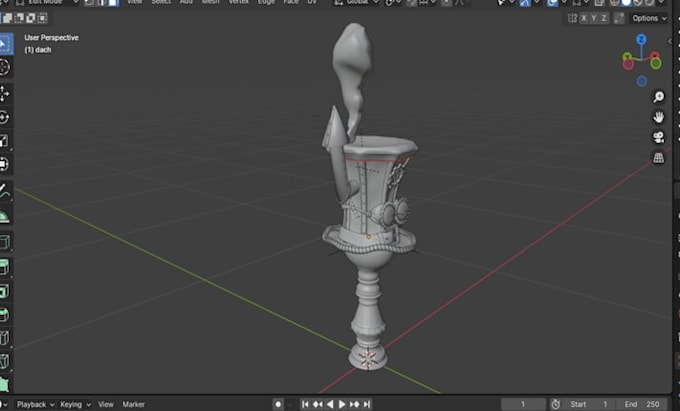The height and width of the screenshot is (411, 680).
Task: Jump to the last frame
Action: pos(366,404)
